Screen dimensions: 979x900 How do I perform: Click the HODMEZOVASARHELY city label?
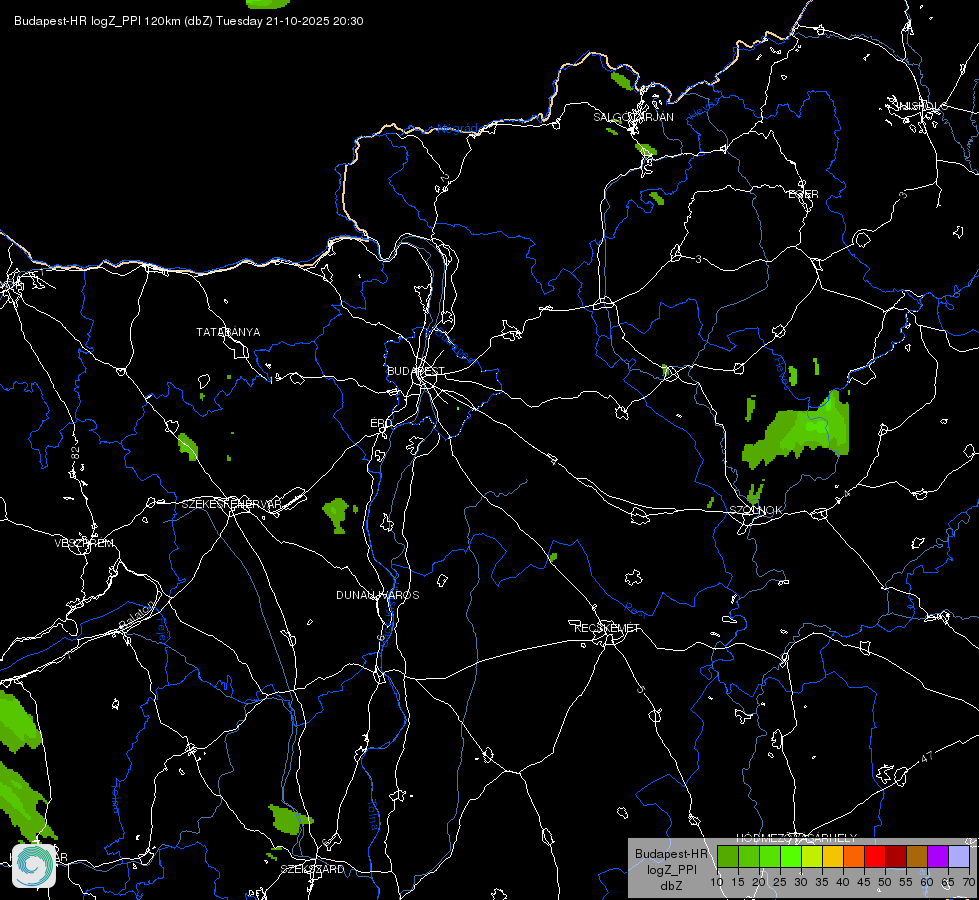[x=797, y=838]
